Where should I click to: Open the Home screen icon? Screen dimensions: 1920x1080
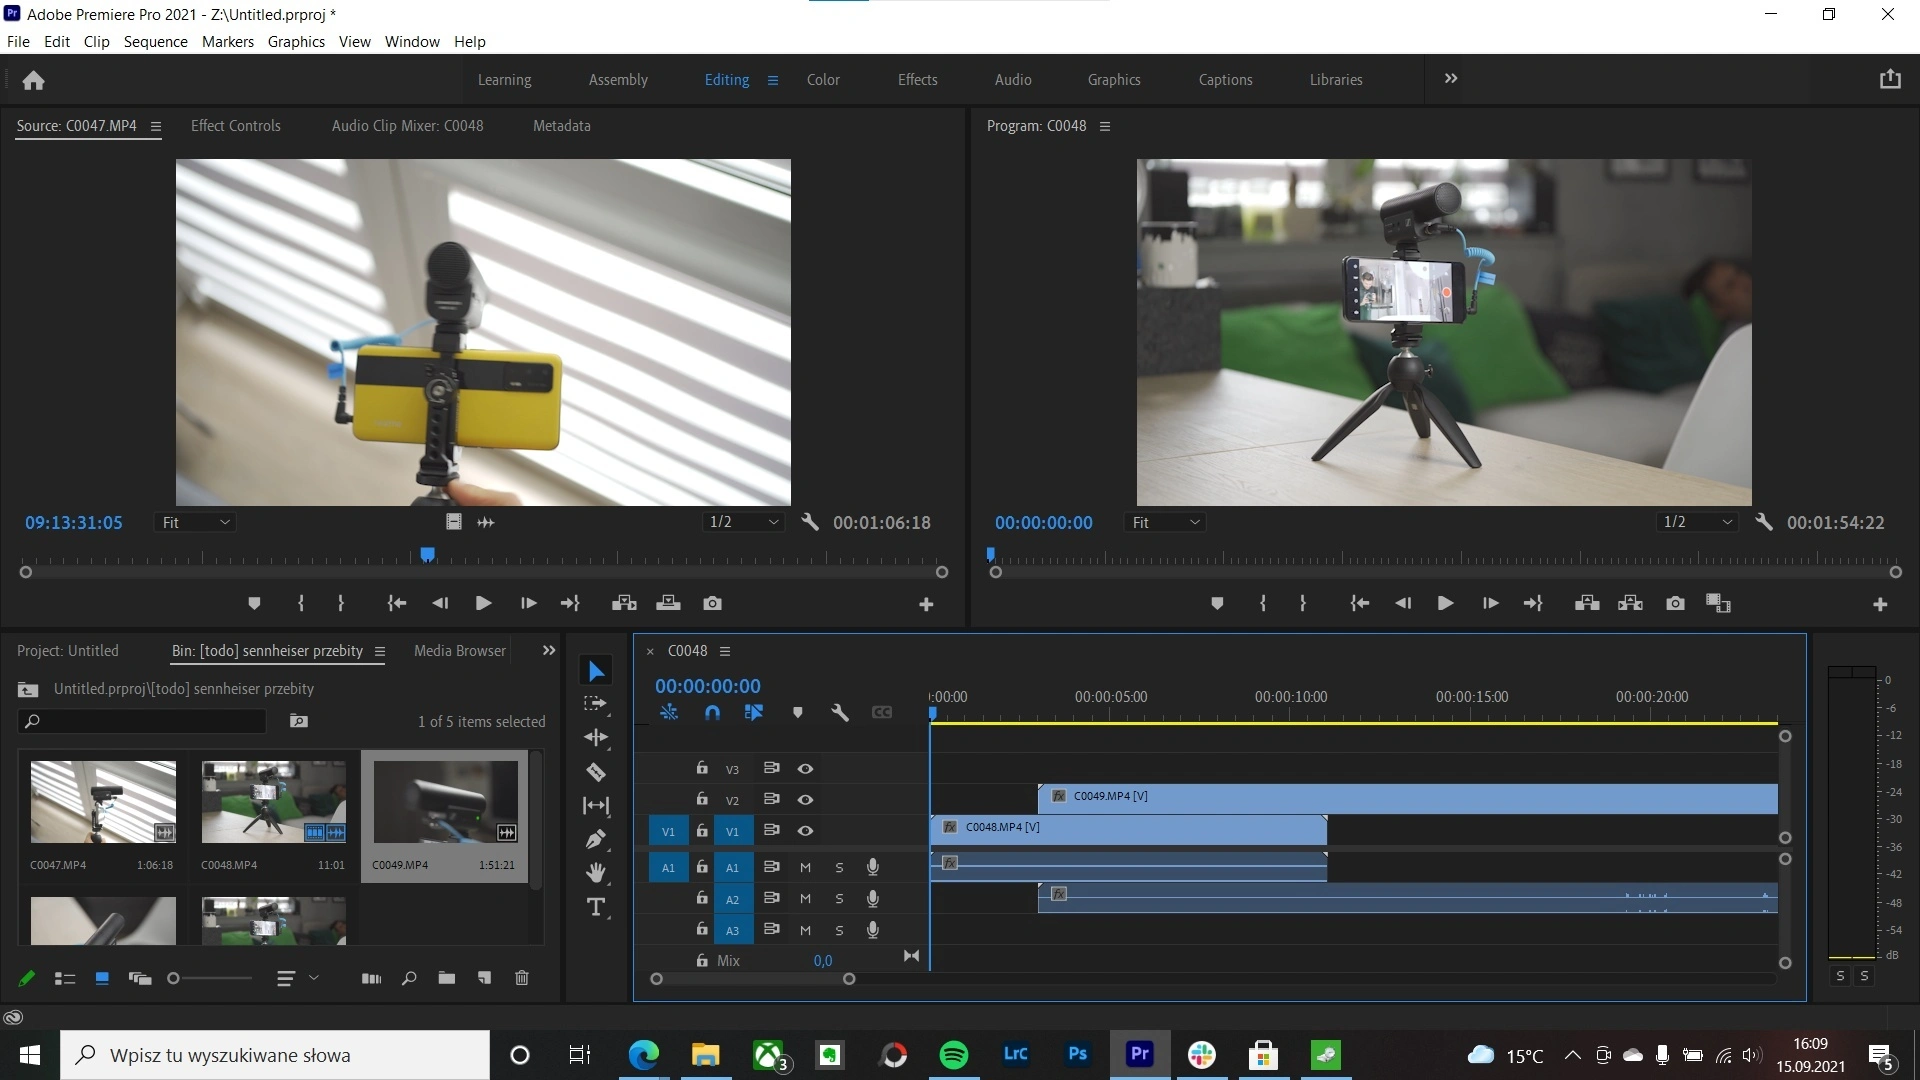(x=33, y=80)
